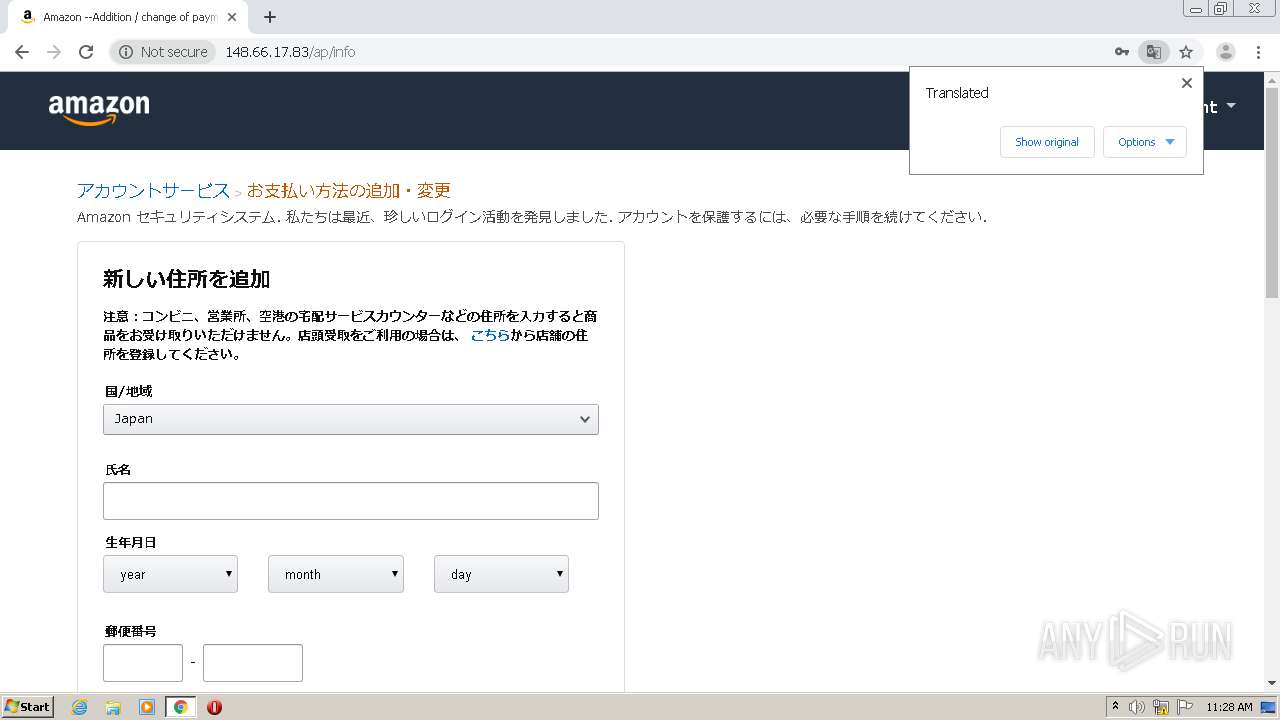Click the Amazon logo
This screenshot has height=720, width=1280.
tap(99, 110)
